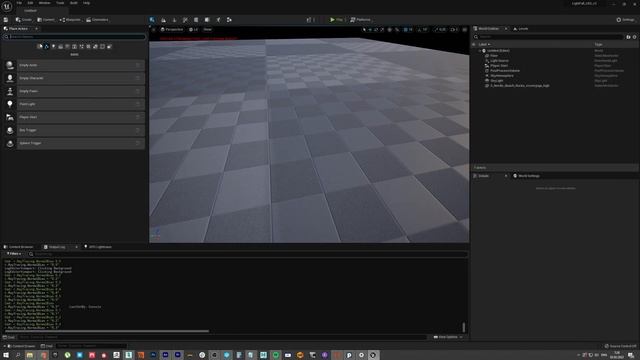
Task: Open the Blueprints dropdown
Action: coord(70,20)
